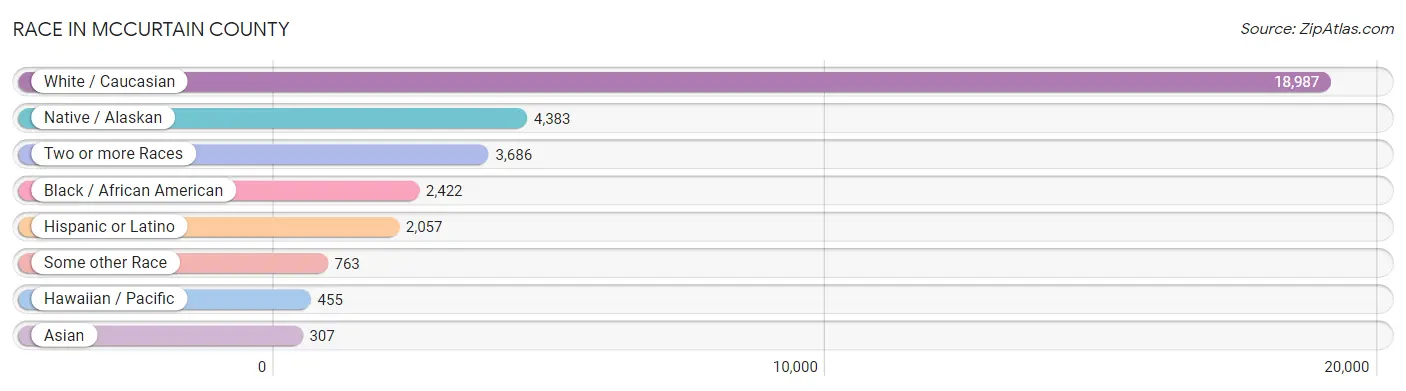Click the White / Caucasian label pill
The height and width of the screenshot is (391, 1406).
pos(104,82)
